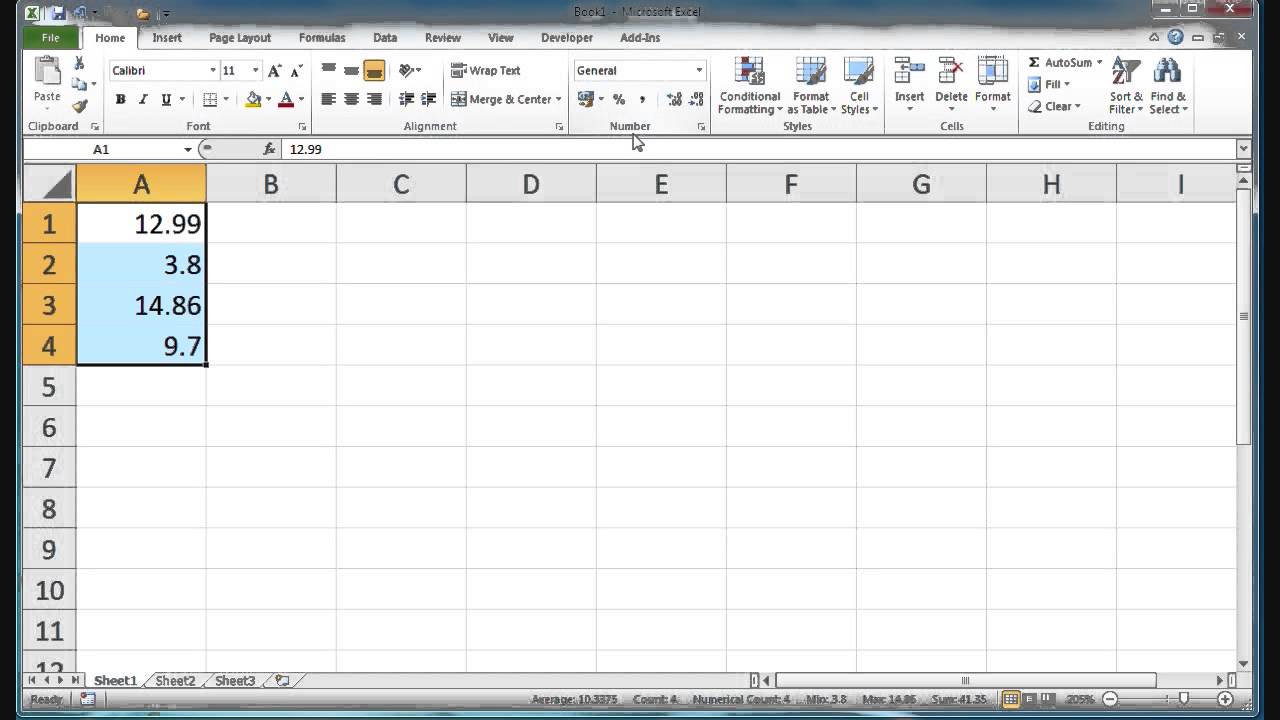Open the File tab
Image resolution: width=1280 pixels, height=720 pixels.
pos(51,38)
